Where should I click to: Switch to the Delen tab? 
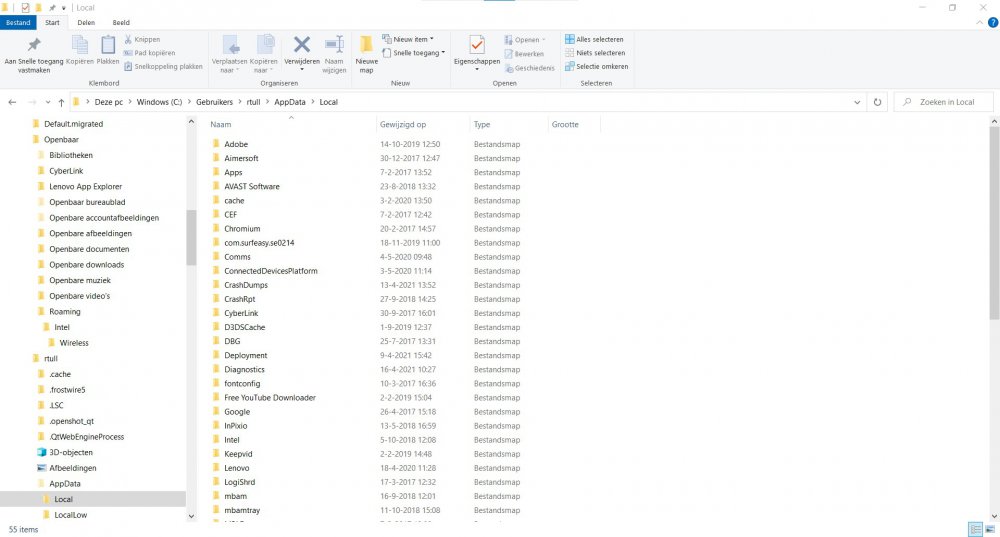click(x=87, y=21)
